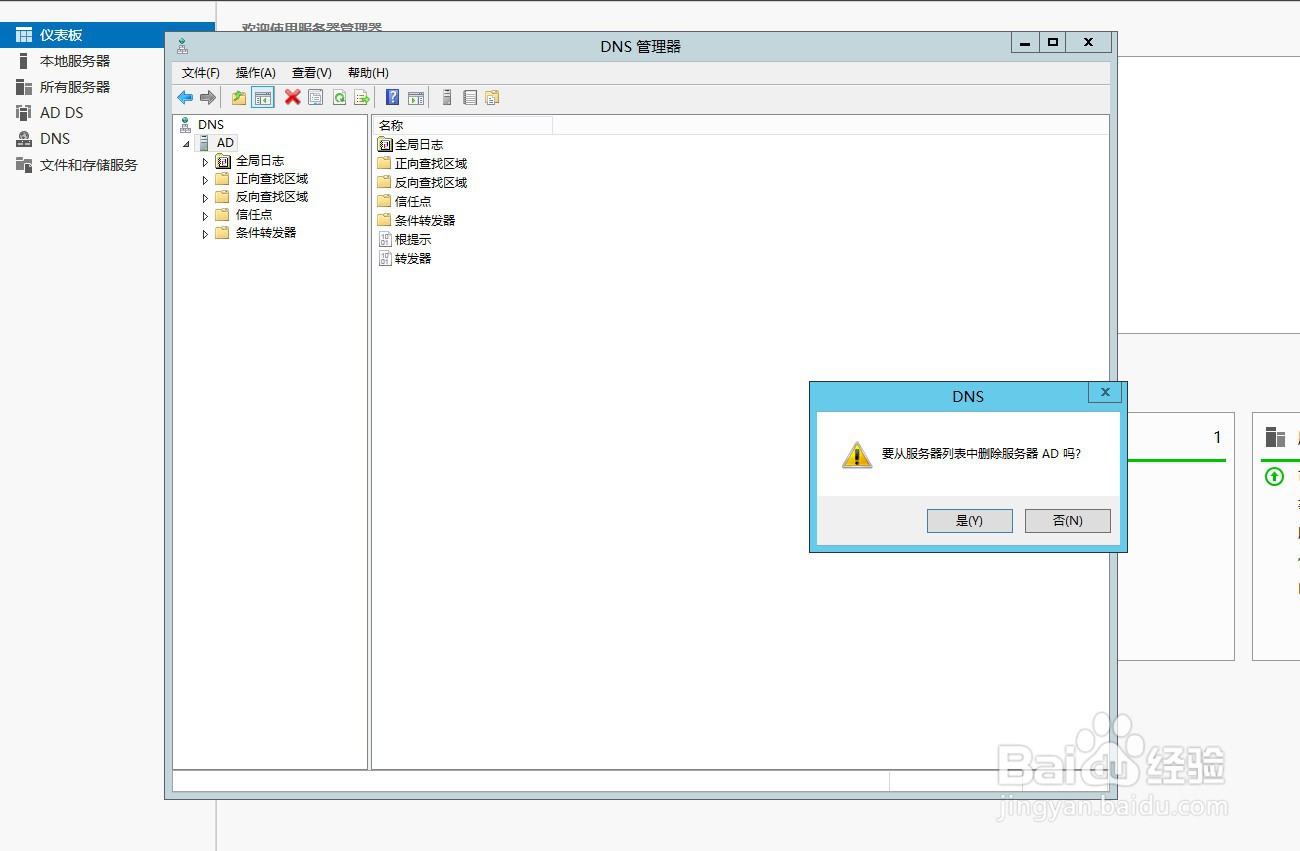The image size is (1300, 851).
Task: Click the 信任点 folder icon in right pane
Action: click(x=385, y=201)
